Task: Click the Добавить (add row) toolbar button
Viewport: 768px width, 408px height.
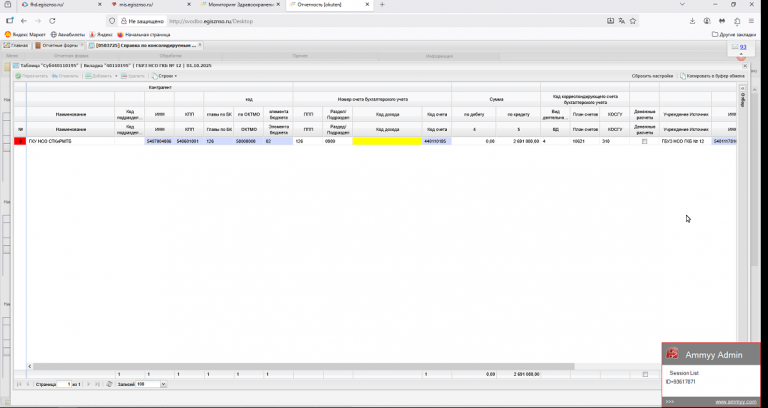Action: [x=99, y=76]
